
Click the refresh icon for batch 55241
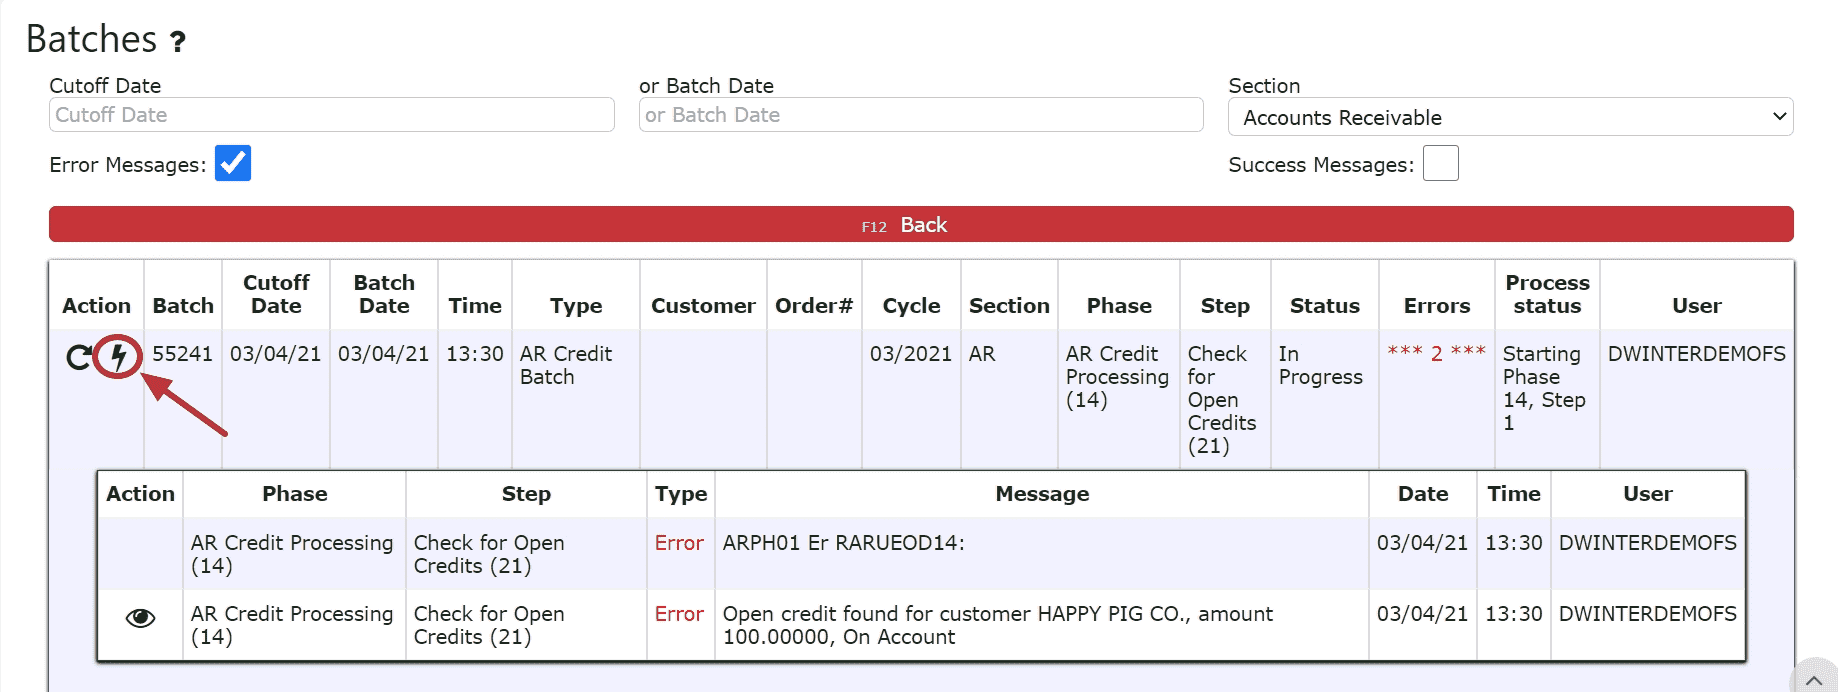pyautogui.click(x=78, y=357)
